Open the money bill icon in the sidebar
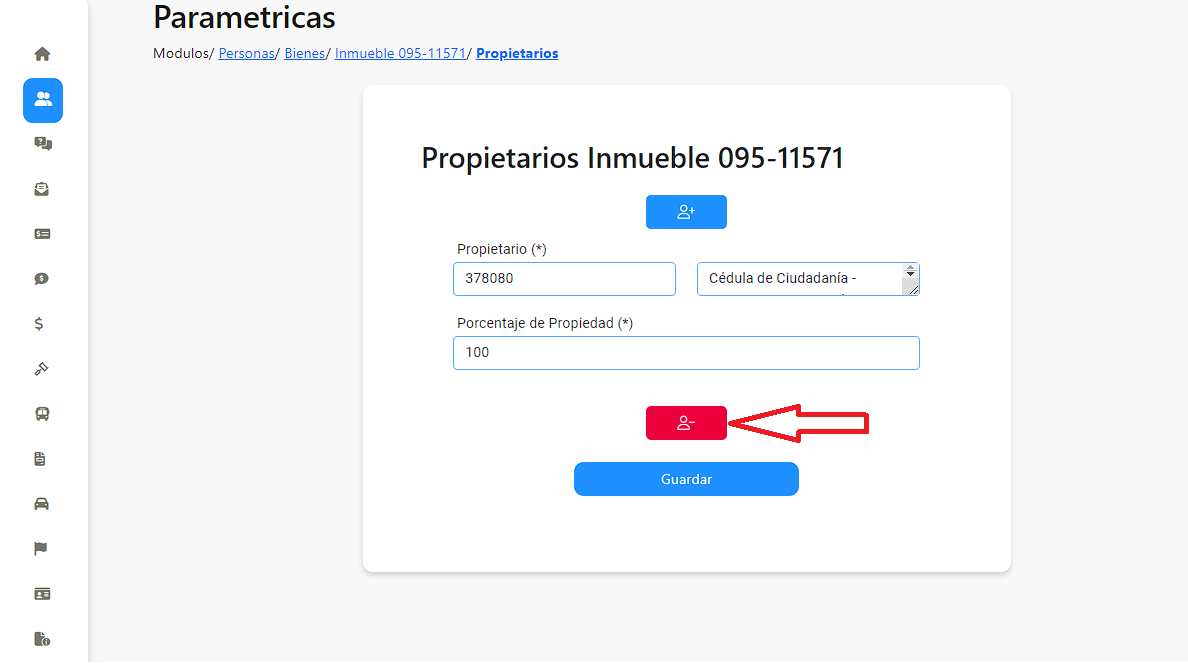 point(42,234)
